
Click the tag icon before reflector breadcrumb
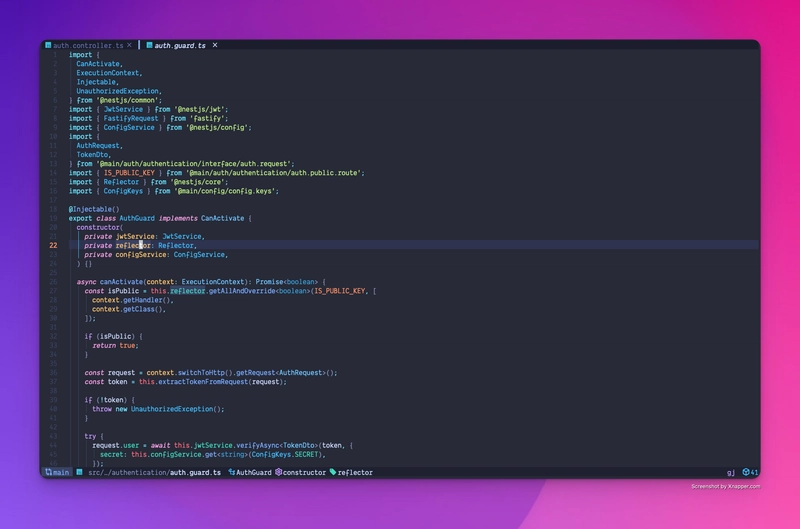[x=333, y=472]
